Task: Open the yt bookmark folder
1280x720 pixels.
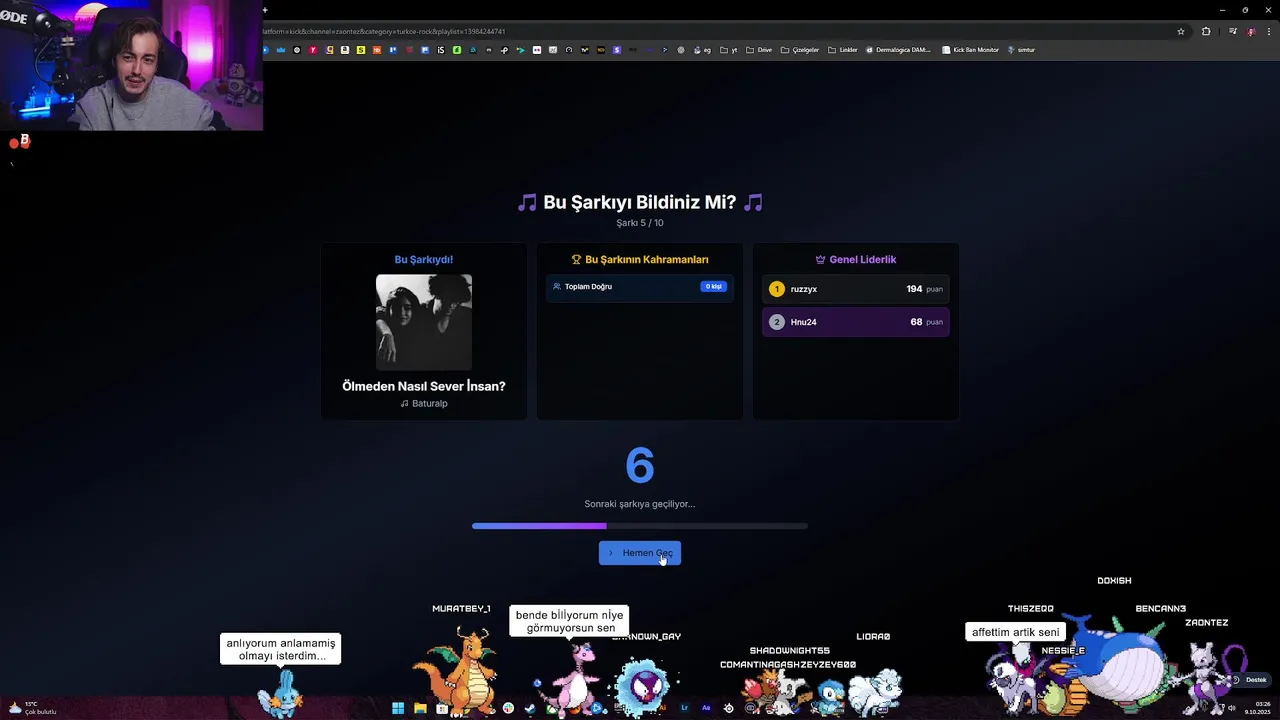Action: [729, 50]
